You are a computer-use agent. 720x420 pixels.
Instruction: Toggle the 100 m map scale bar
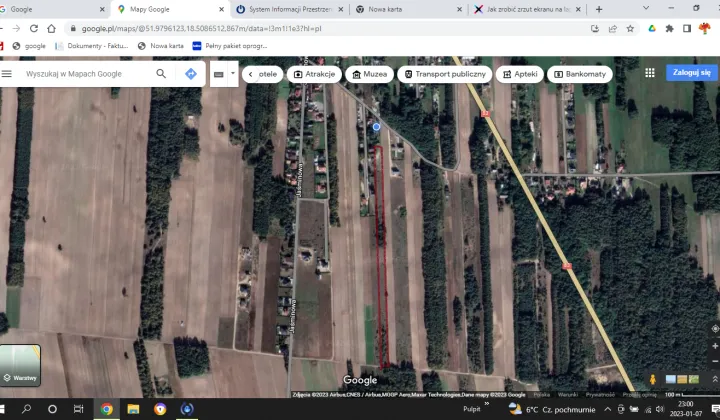coord(692,395)
